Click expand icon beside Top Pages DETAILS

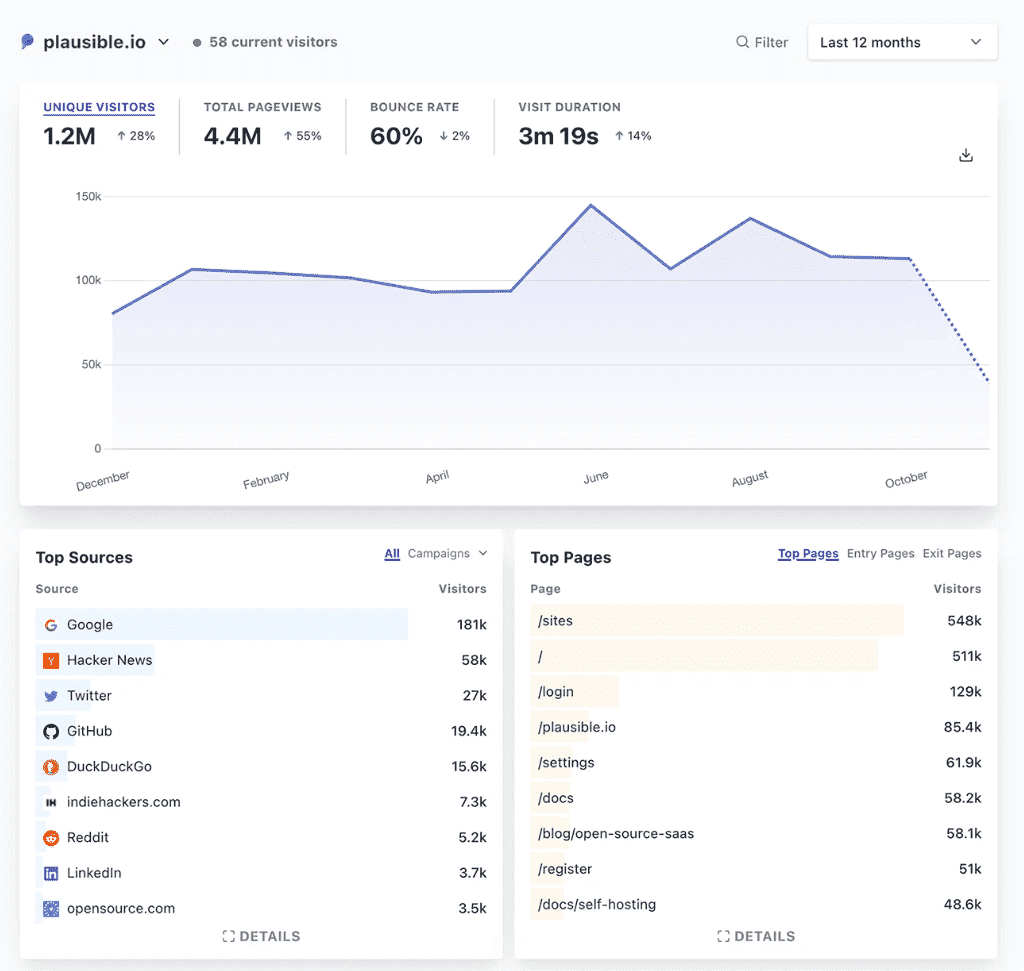point(723,936)
